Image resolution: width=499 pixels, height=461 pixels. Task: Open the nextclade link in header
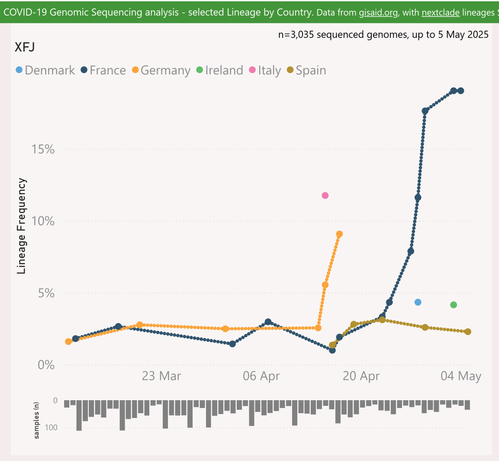pyautogui.click(x=440, y=13)
